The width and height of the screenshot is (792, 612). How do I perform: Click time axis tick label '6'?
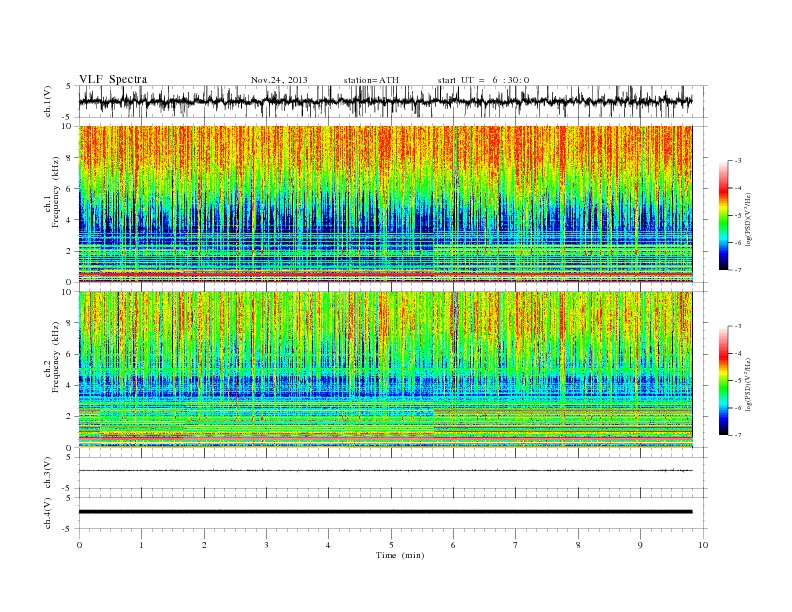click(453, 545)
